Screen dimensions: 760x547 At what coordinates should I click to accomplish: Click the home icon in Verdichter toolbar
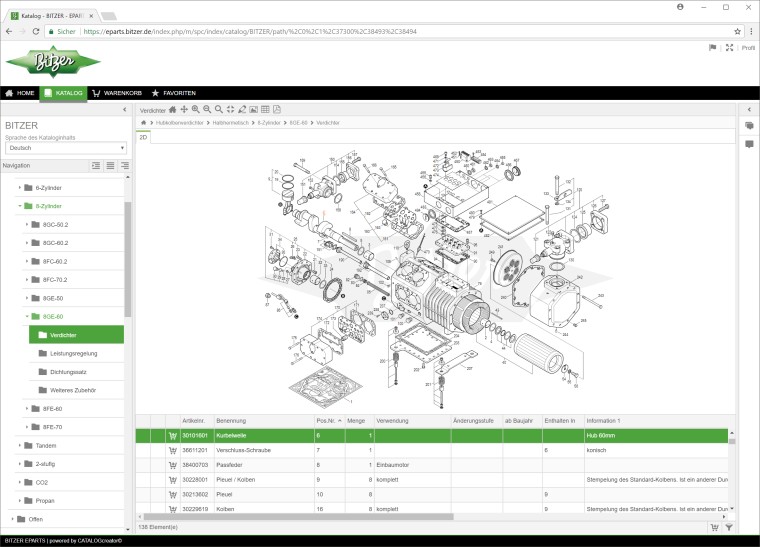(172, 109)
